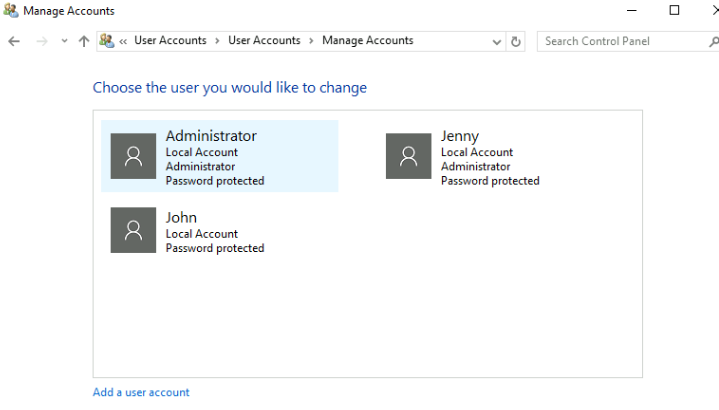
Task: Open the Jenny account name
Action: coord(460,136)
